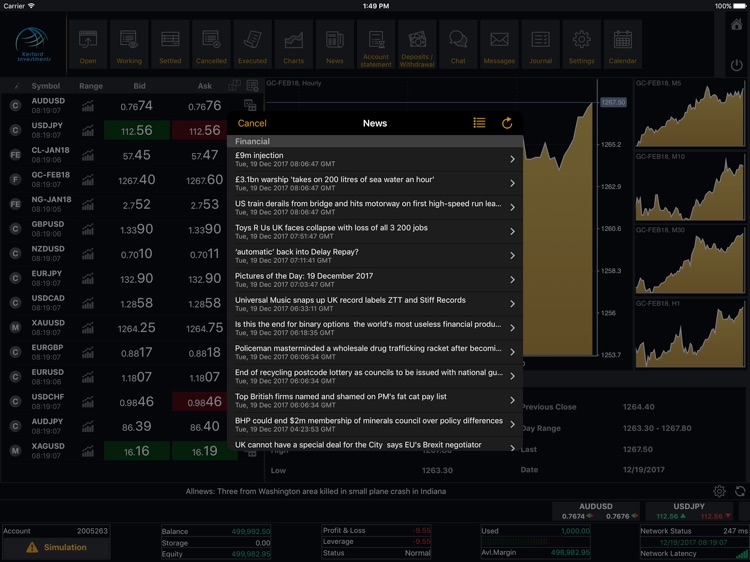Open Pictures of the Day news item
The image size is (750, 562).
(375, 280)
